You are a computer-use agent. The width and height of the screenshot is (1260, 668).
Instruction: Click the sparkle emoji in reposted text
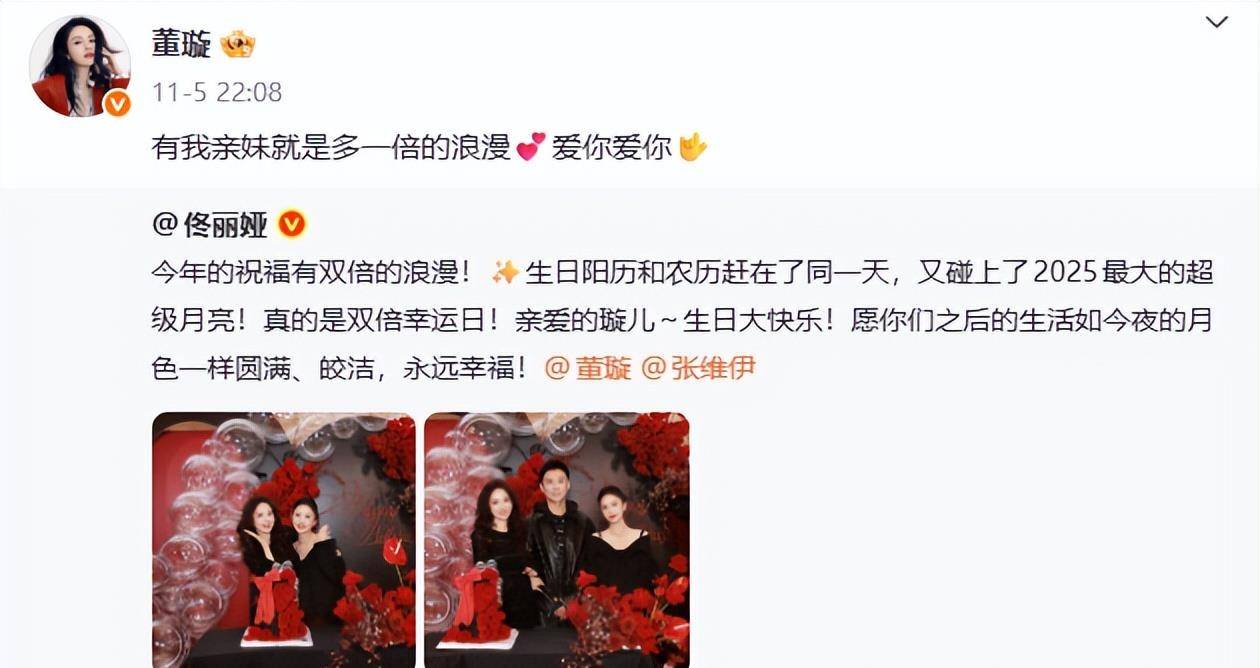506,272
